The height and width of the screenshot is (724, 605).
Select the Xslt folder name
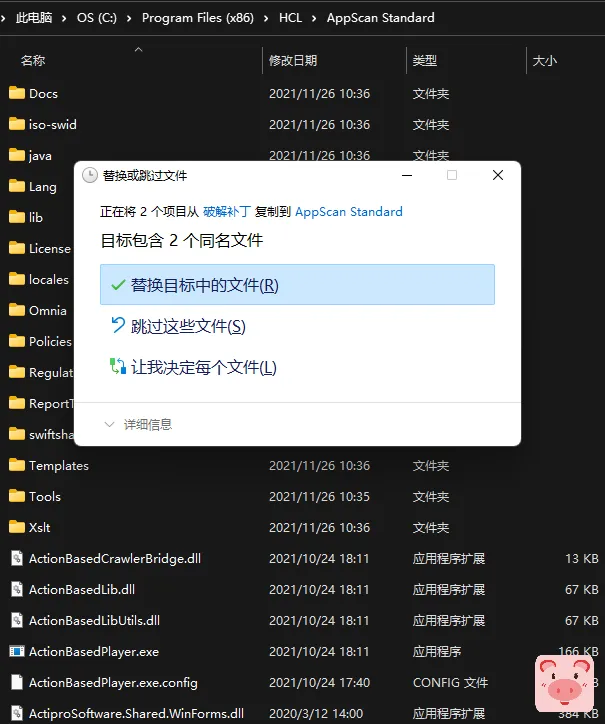(39, 527)
